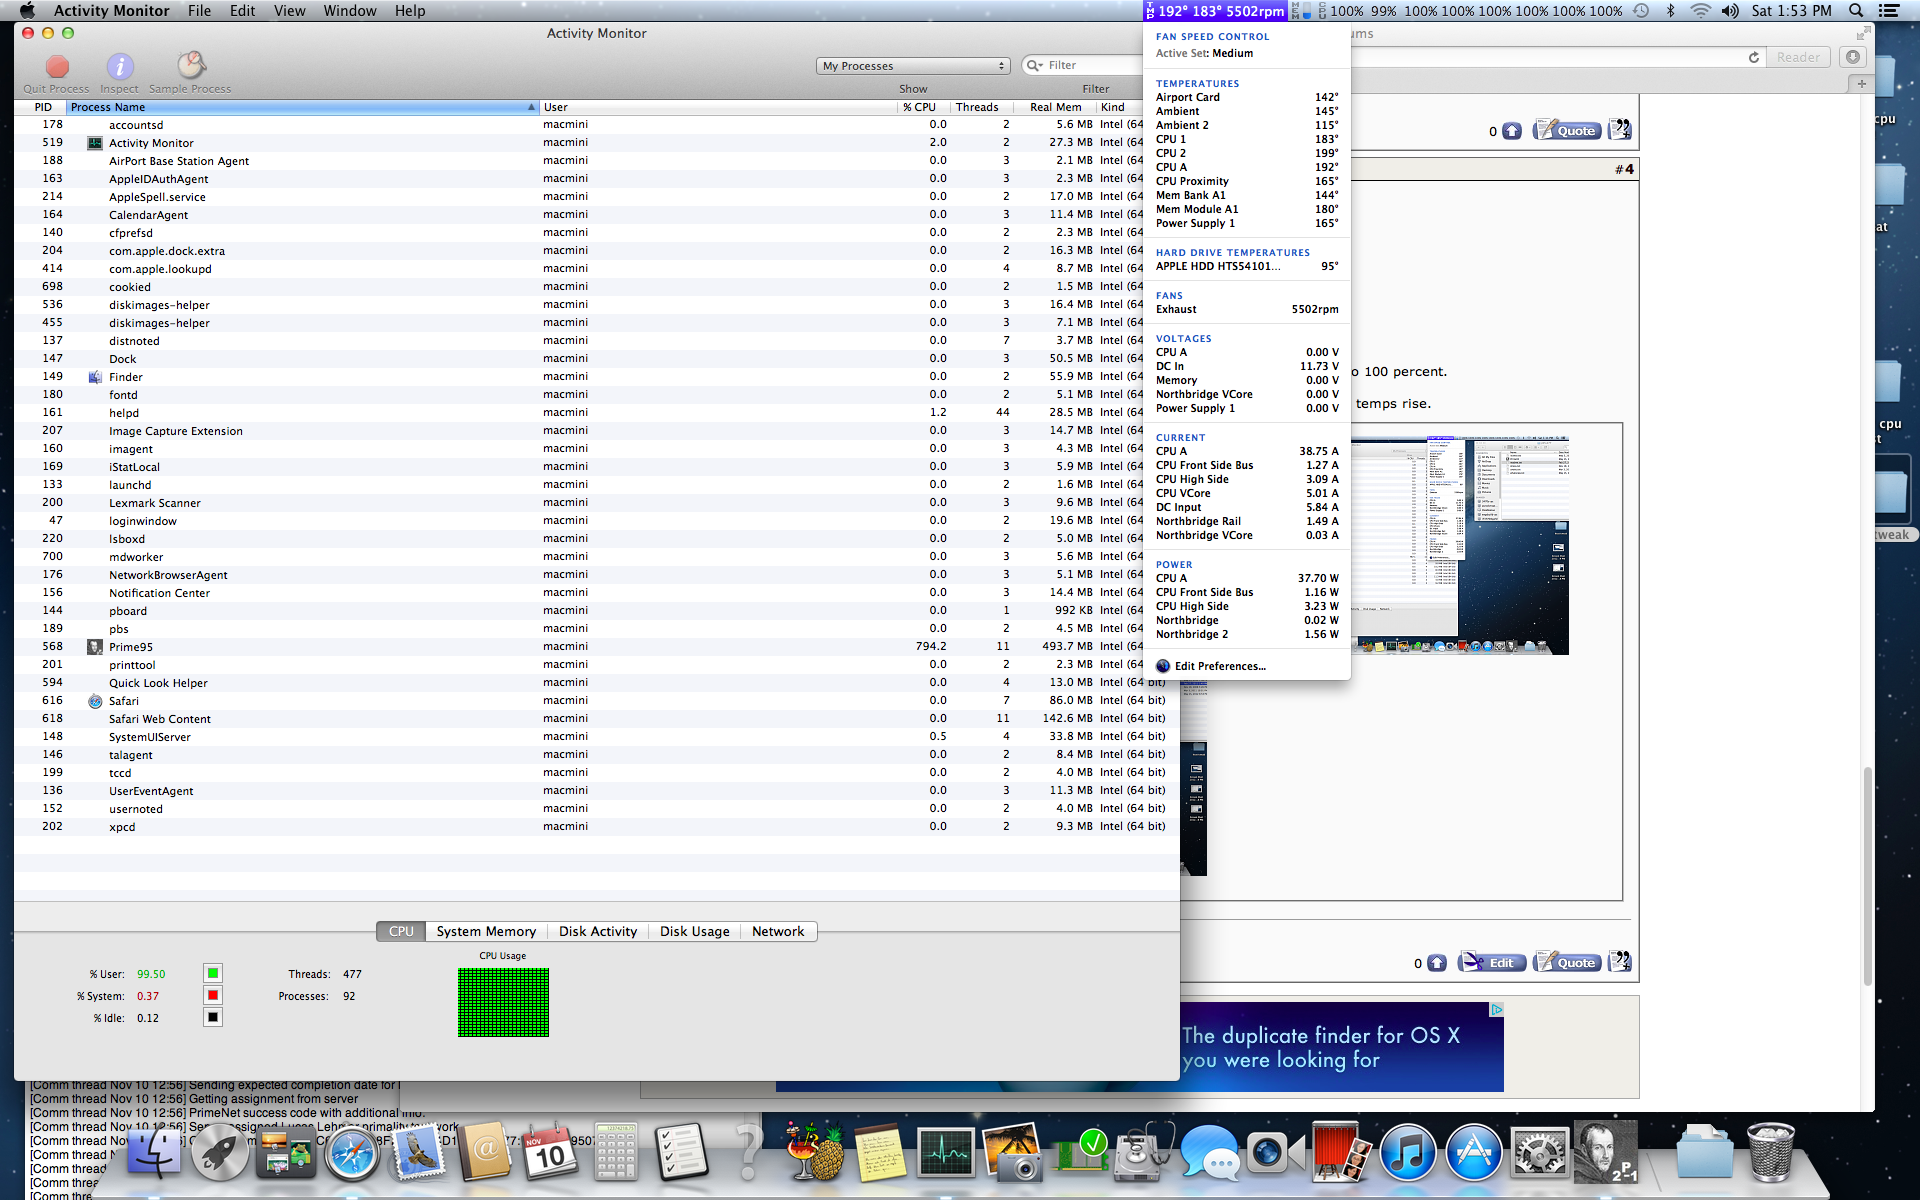
Task: Click the Inspect toolbar icon
Action: (x=120, y=66)
